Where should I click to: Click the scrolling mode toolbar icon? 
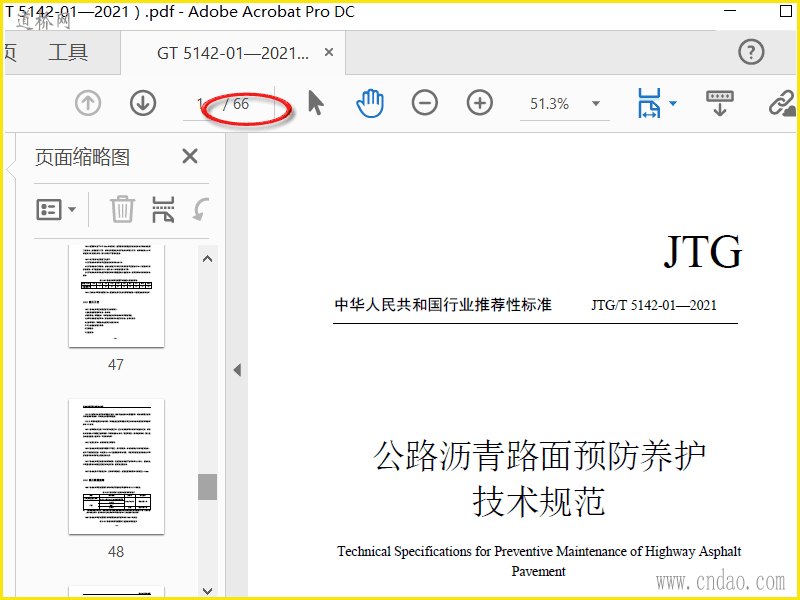[x=719, y=103]
